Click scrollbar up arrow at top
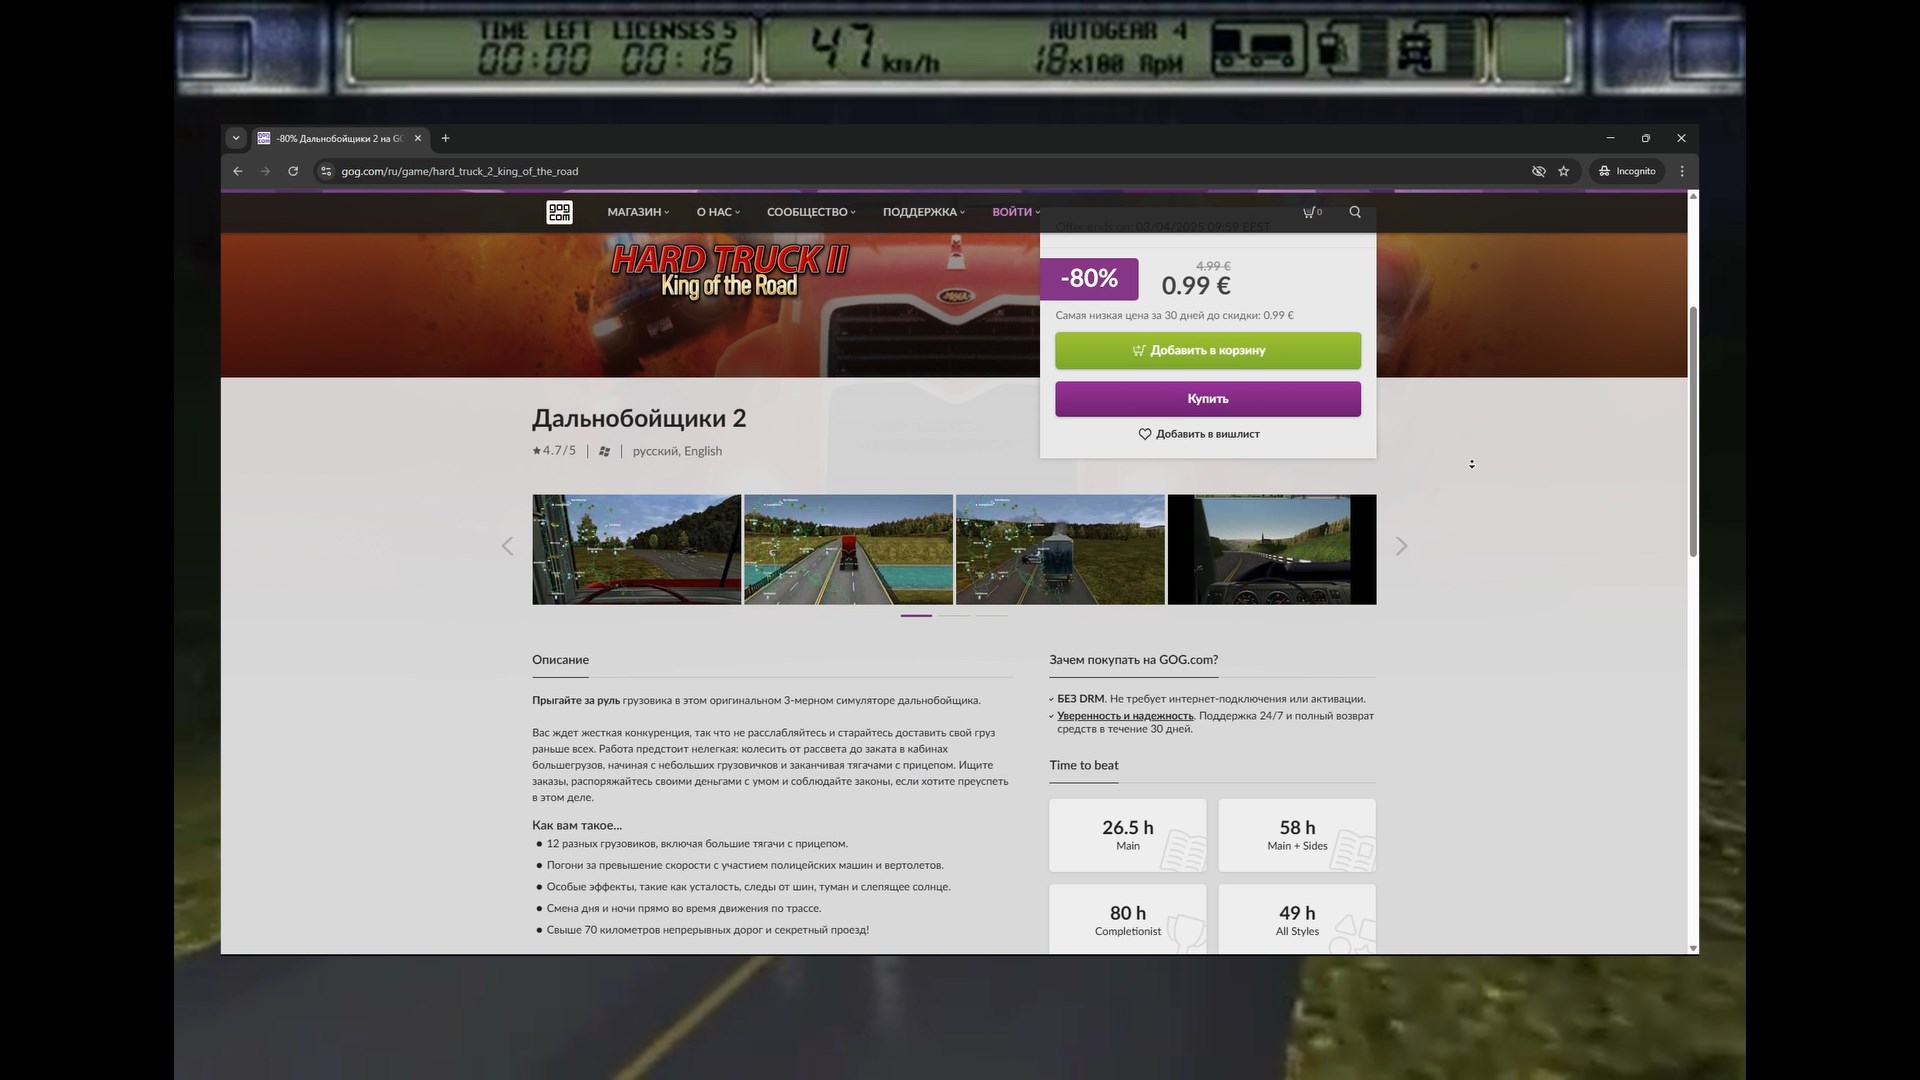 coord(1693,196)
